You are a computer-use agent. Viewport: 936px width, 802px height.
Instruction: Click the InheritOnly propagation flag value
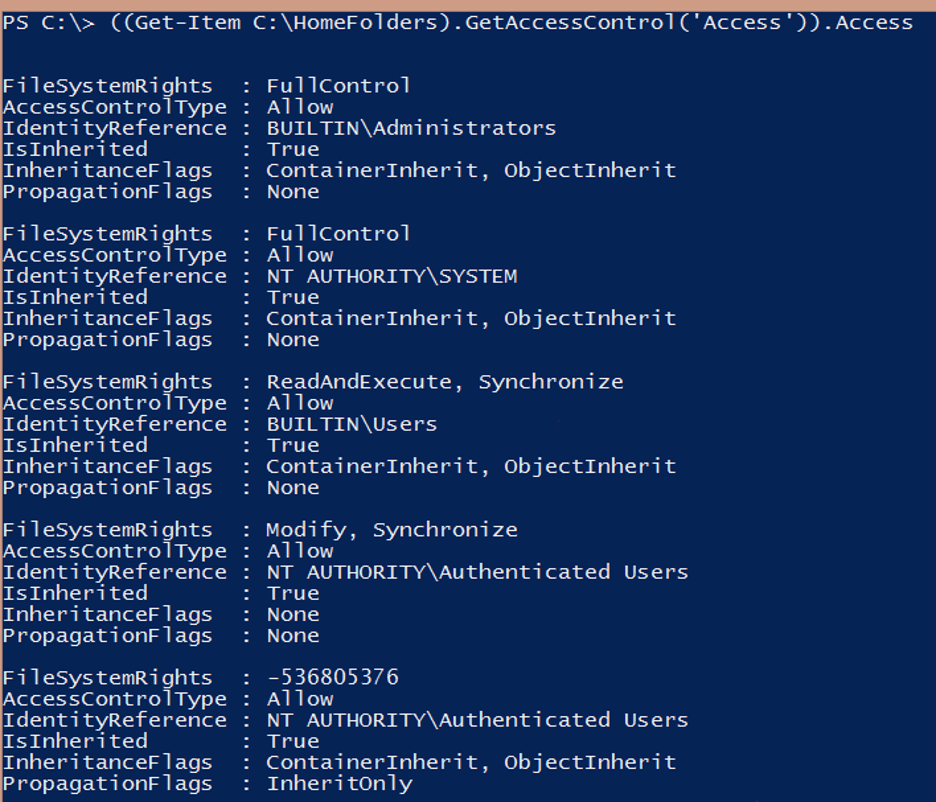[339, 784]
